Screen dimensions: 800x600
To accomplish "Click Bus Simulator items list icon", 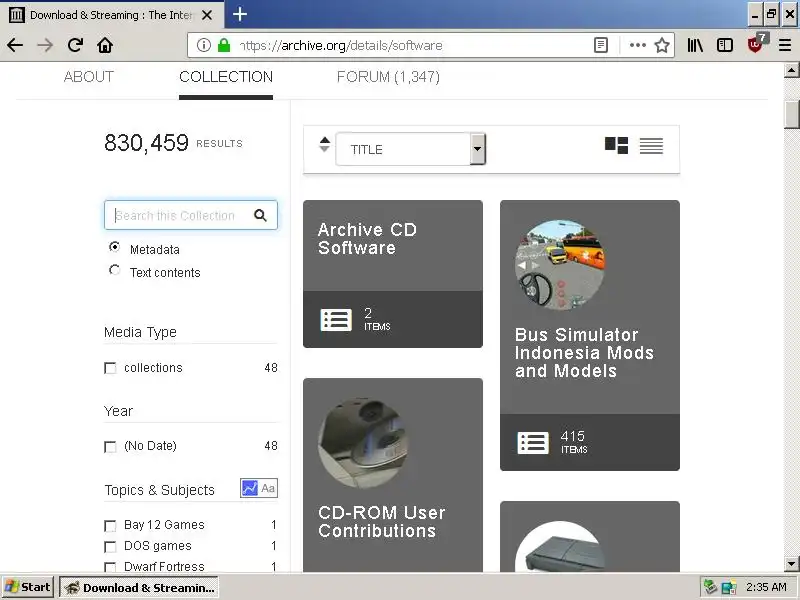I will point(533,443).
